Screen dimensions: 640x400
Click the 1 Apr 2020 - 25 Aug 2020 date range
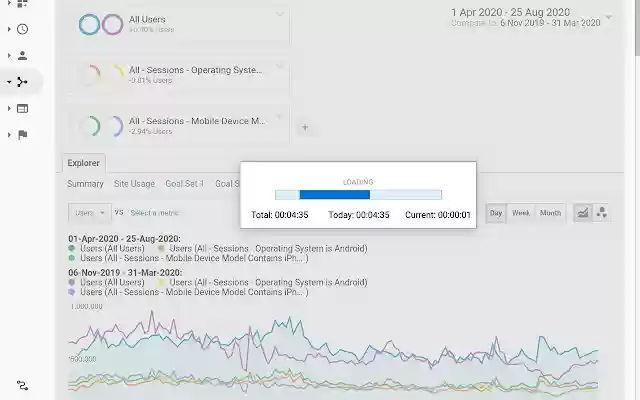pyautogui.click(x=510, y=12)
